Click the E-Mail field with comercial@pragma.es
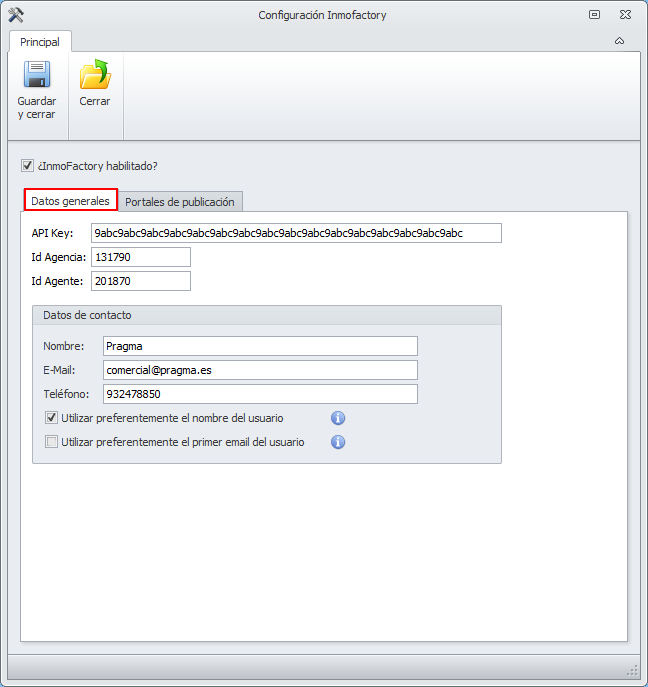This screenshot has height=687, width=648. 260,370
